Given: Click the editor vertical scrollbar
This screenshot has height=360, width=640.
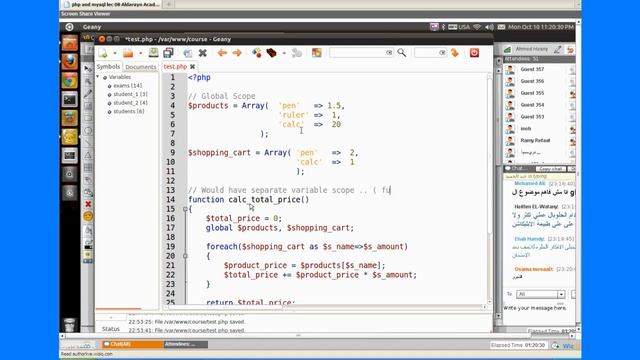Looking at the screenshot, I should click(x=489, y=188).
